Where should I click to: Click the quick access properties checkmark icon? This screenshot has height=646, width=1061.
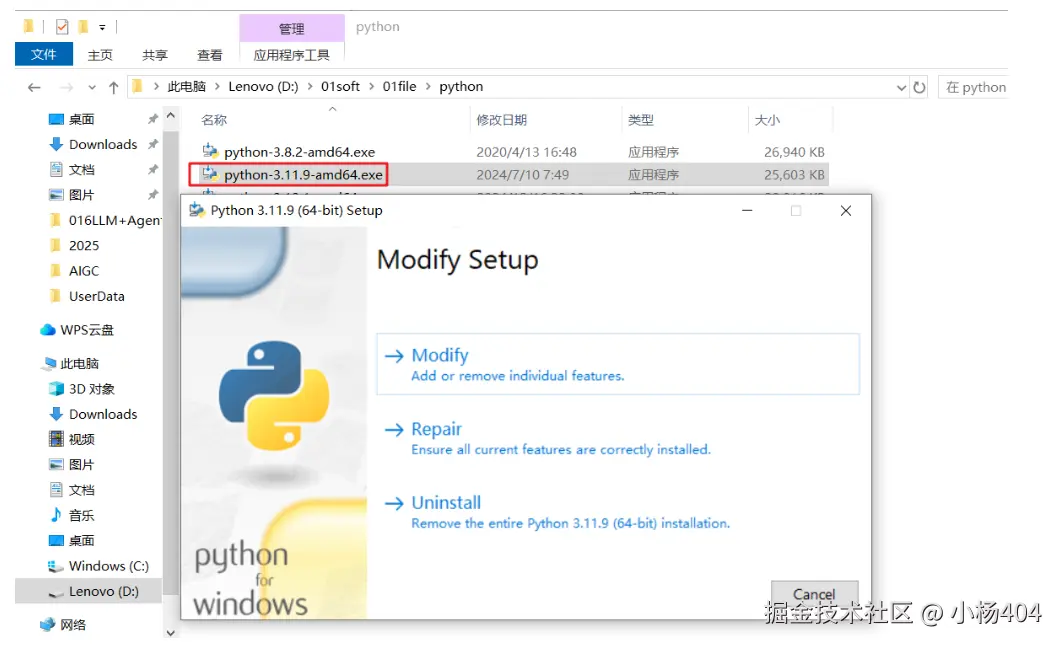click(x=62, y=27)
